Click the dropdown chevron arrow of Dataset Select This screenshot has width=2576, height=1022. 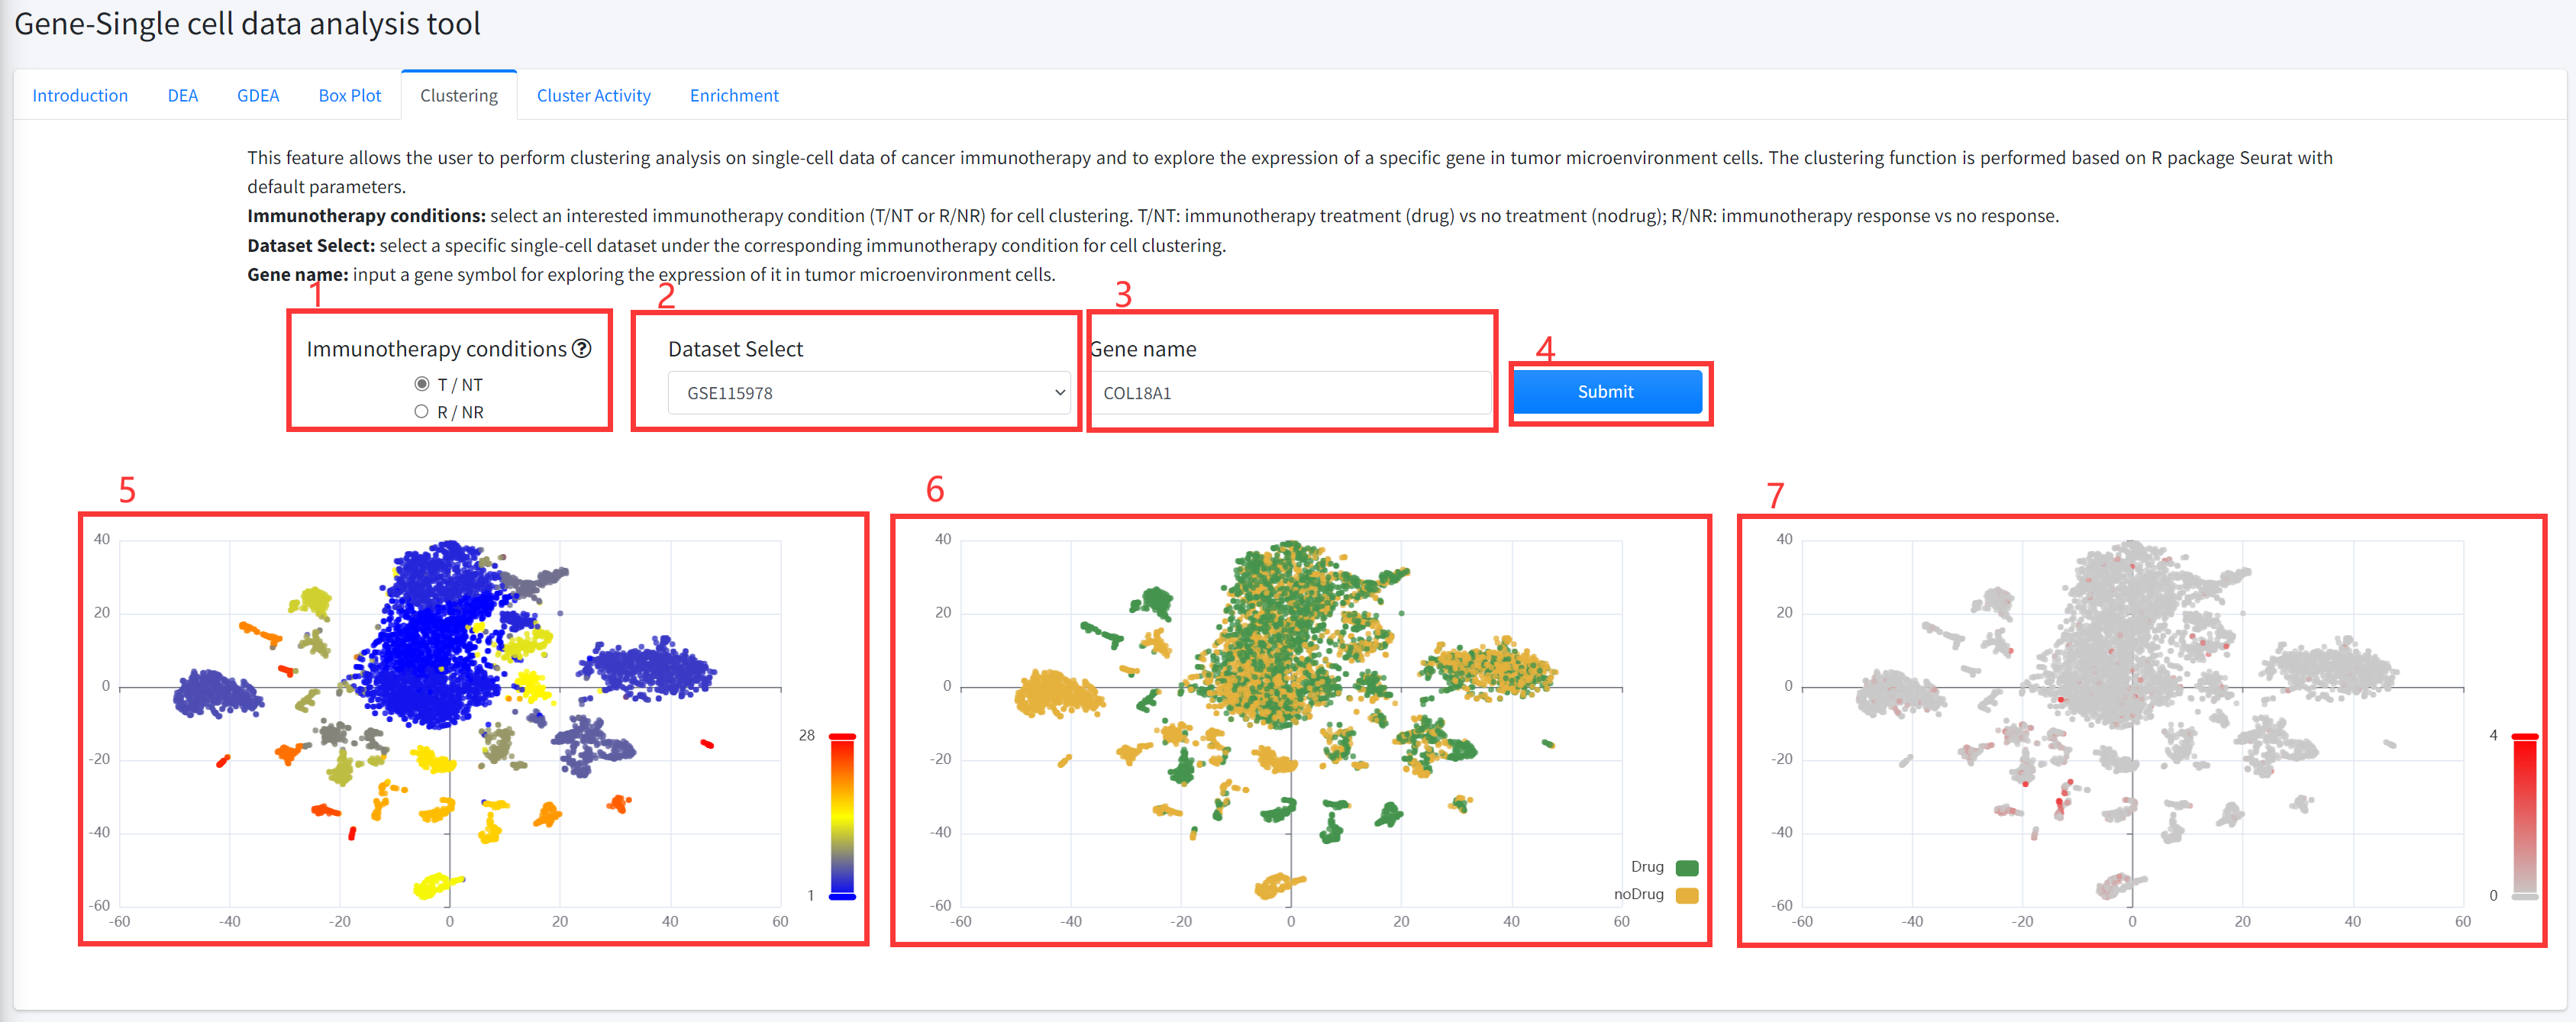1059,393
